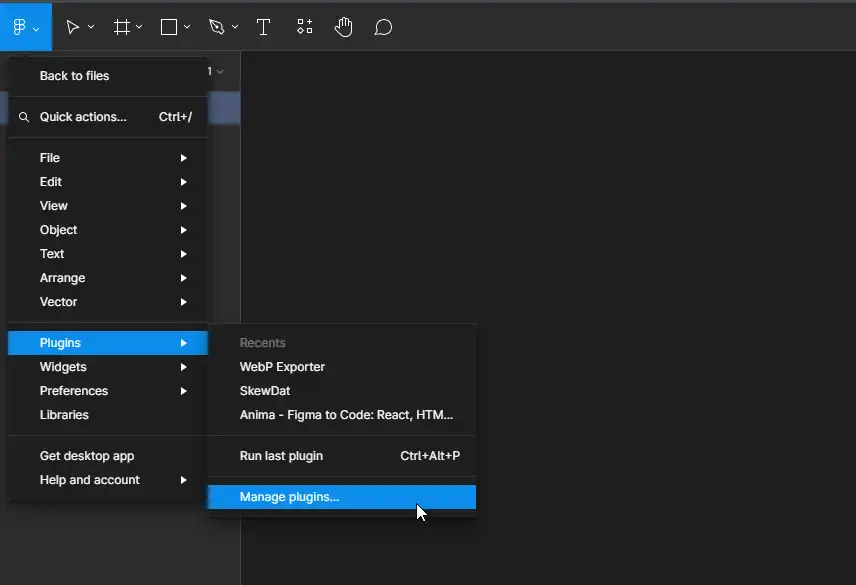Open Move tool dropdown chevron
The width and height of the screenshot is (856, 585).
(x=91, y=27)
